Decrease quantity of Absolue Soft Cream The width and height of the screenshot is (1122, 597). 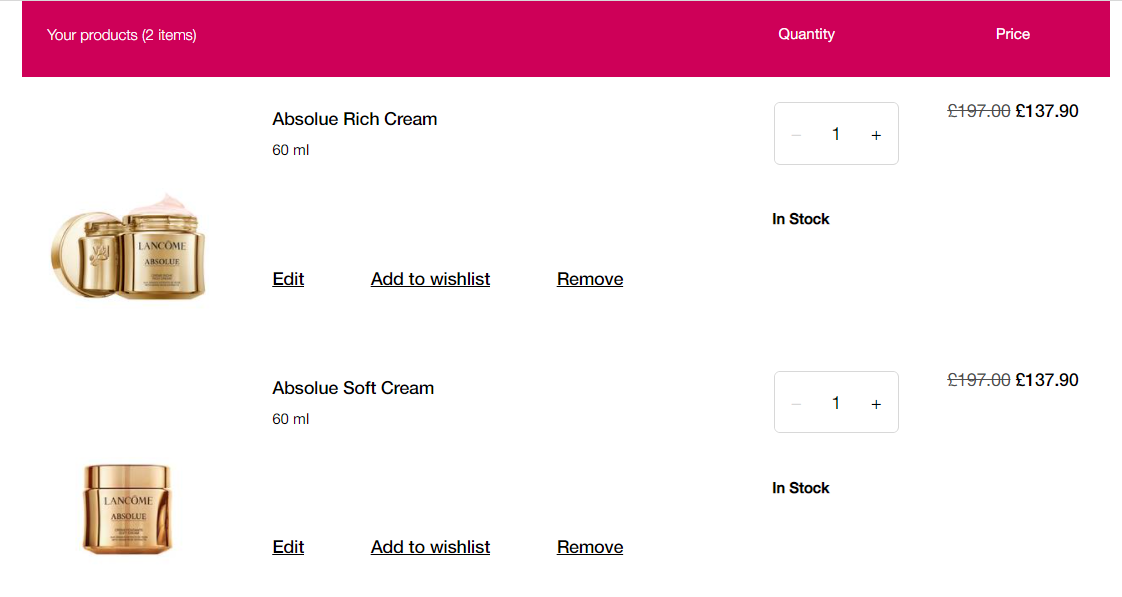796,404
